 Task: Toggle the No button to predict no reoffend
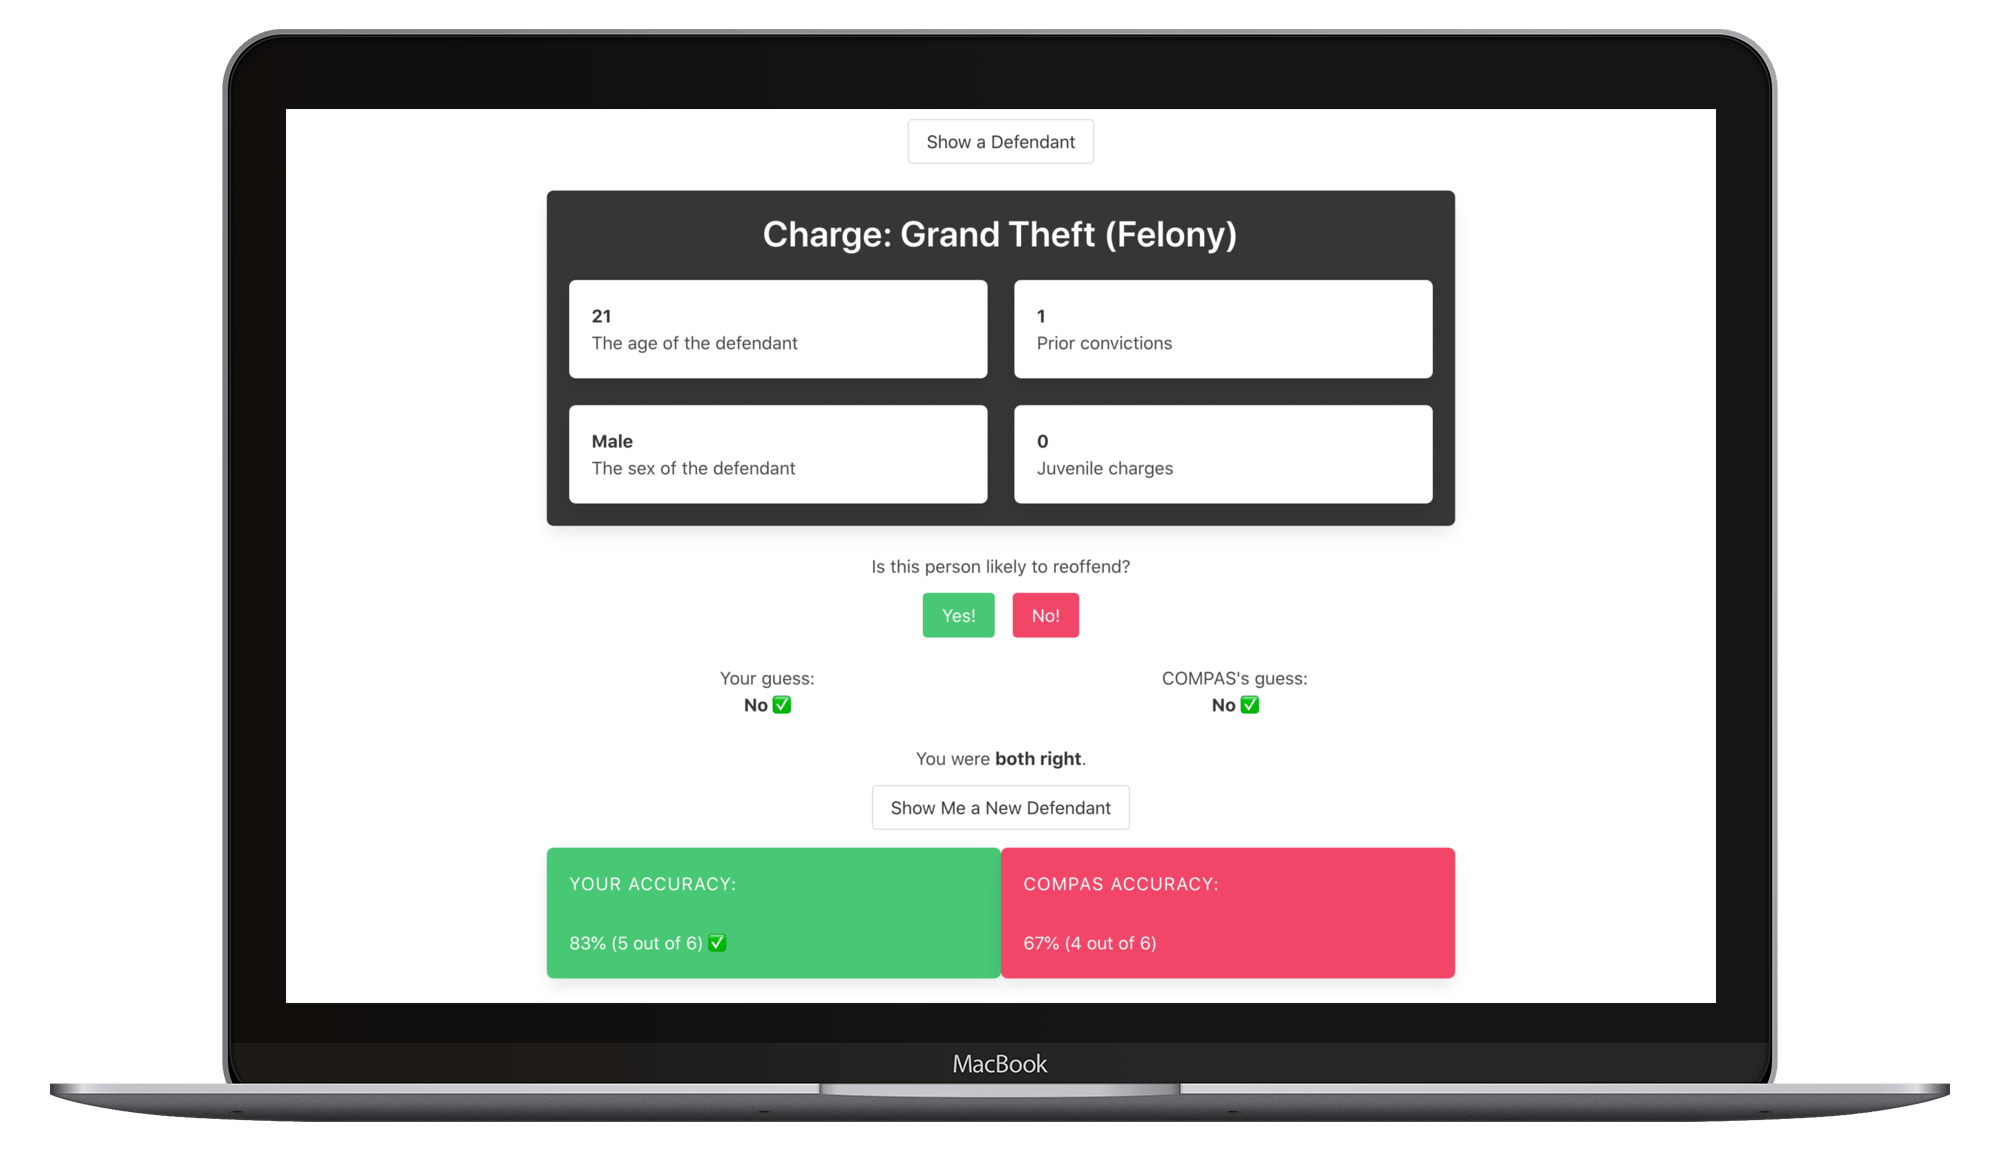(x=1045, y=615)
